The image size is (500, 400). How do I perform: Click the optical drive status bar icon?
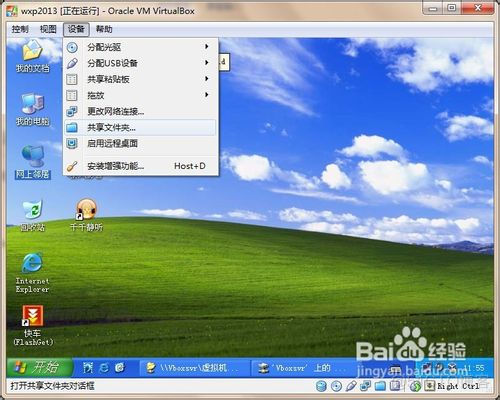(336, 386)
